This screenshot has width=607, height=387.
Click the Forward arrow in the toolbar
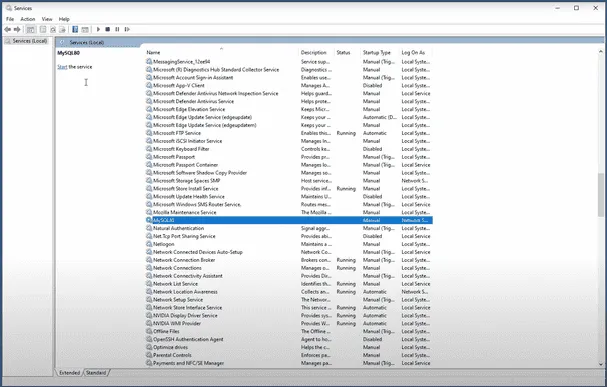17,29
